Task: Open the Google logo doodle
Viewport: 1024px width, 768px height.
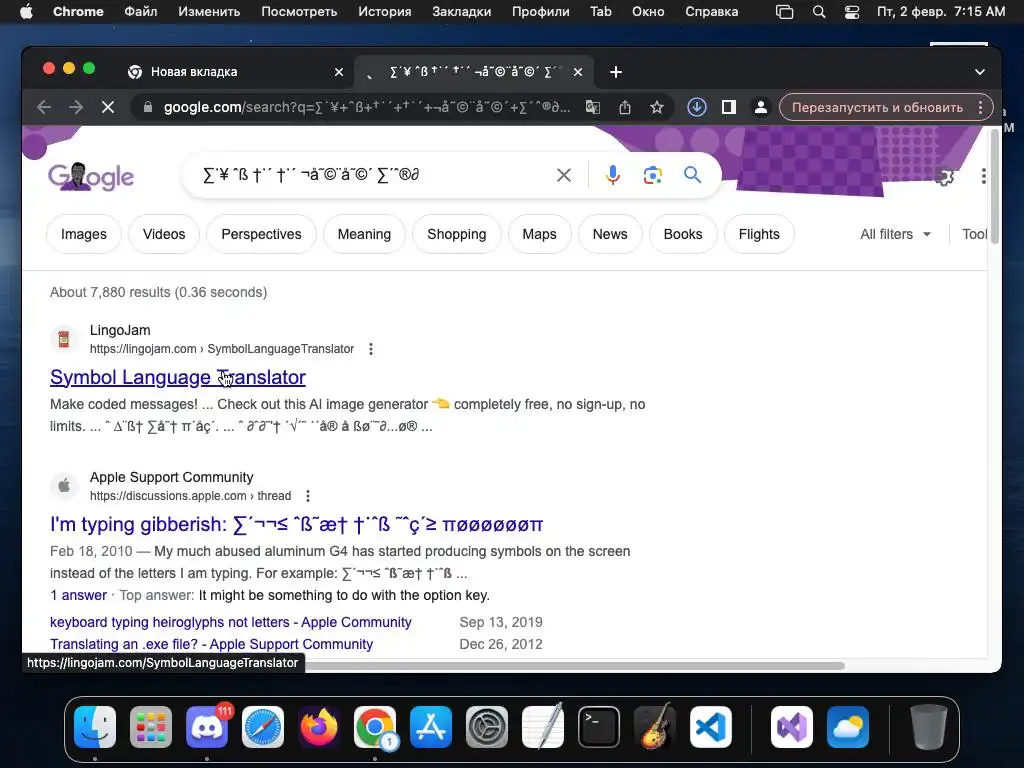Action: pyautogui.click(x=91, y=176)
